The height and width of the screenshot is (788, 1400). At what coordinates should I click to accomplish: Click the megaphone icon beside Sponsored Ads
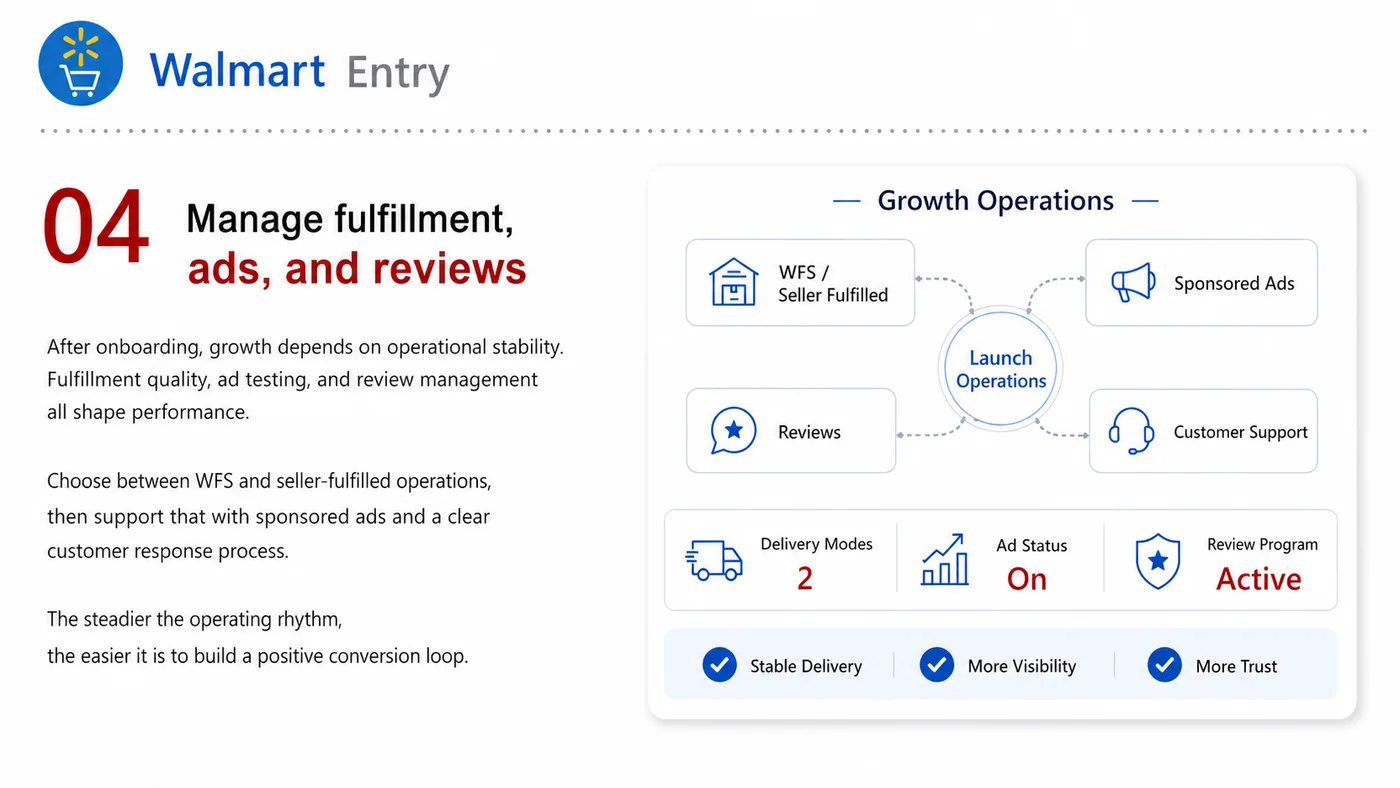[1133, 283]
